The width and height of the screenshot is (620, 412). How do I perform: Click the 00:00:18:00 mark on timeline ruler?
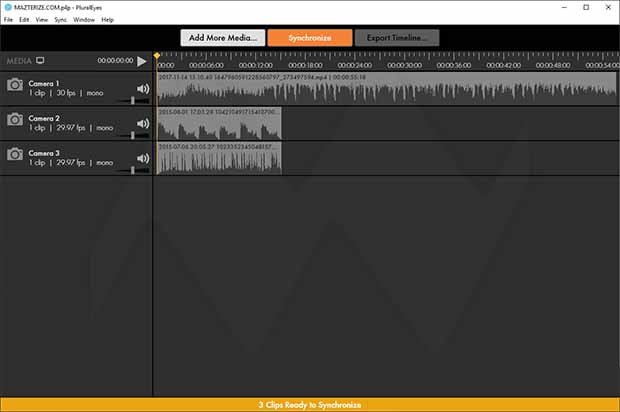(x=305, y=65)
